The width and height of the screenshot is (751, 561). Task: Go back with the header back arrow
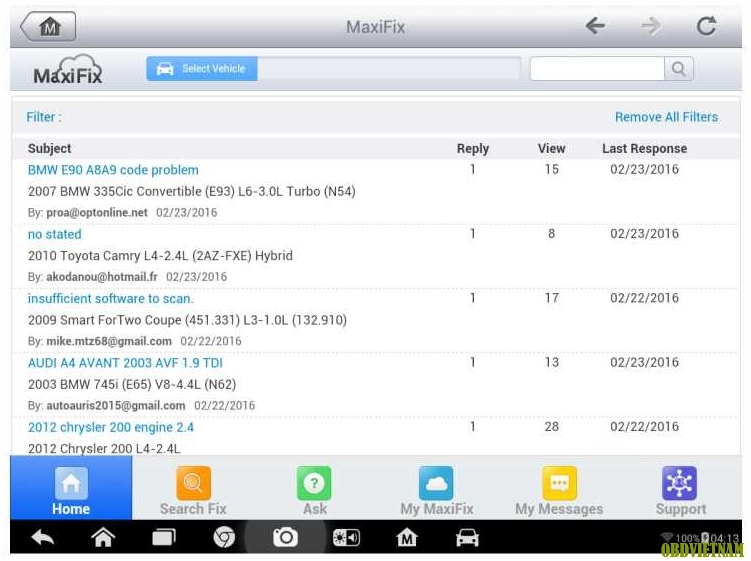[595, 25]
